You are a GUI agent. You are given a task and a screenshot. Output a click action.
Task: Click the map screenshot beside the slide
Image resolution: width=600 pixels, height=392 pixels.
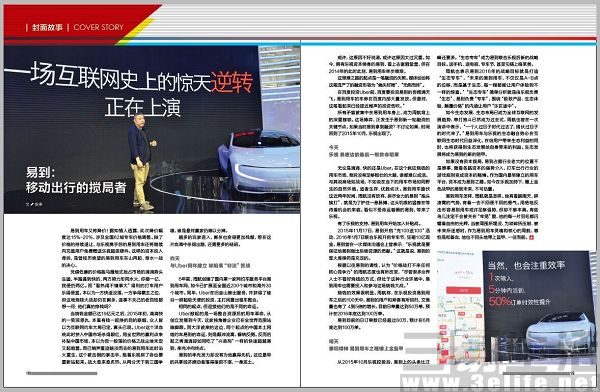coord(460,306)
